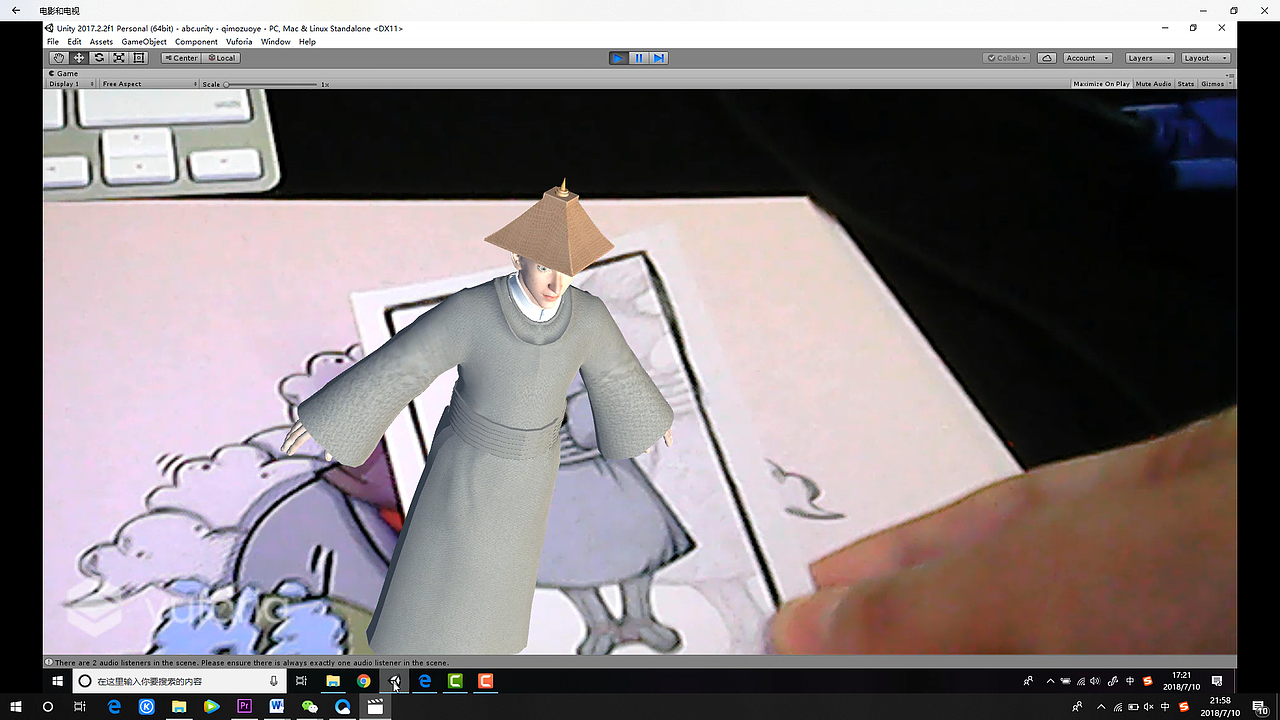The height and width of the screenshot is (720, 1280).
Task: Click the microphone icon in the search box
Action: click(x=274, y=681)
